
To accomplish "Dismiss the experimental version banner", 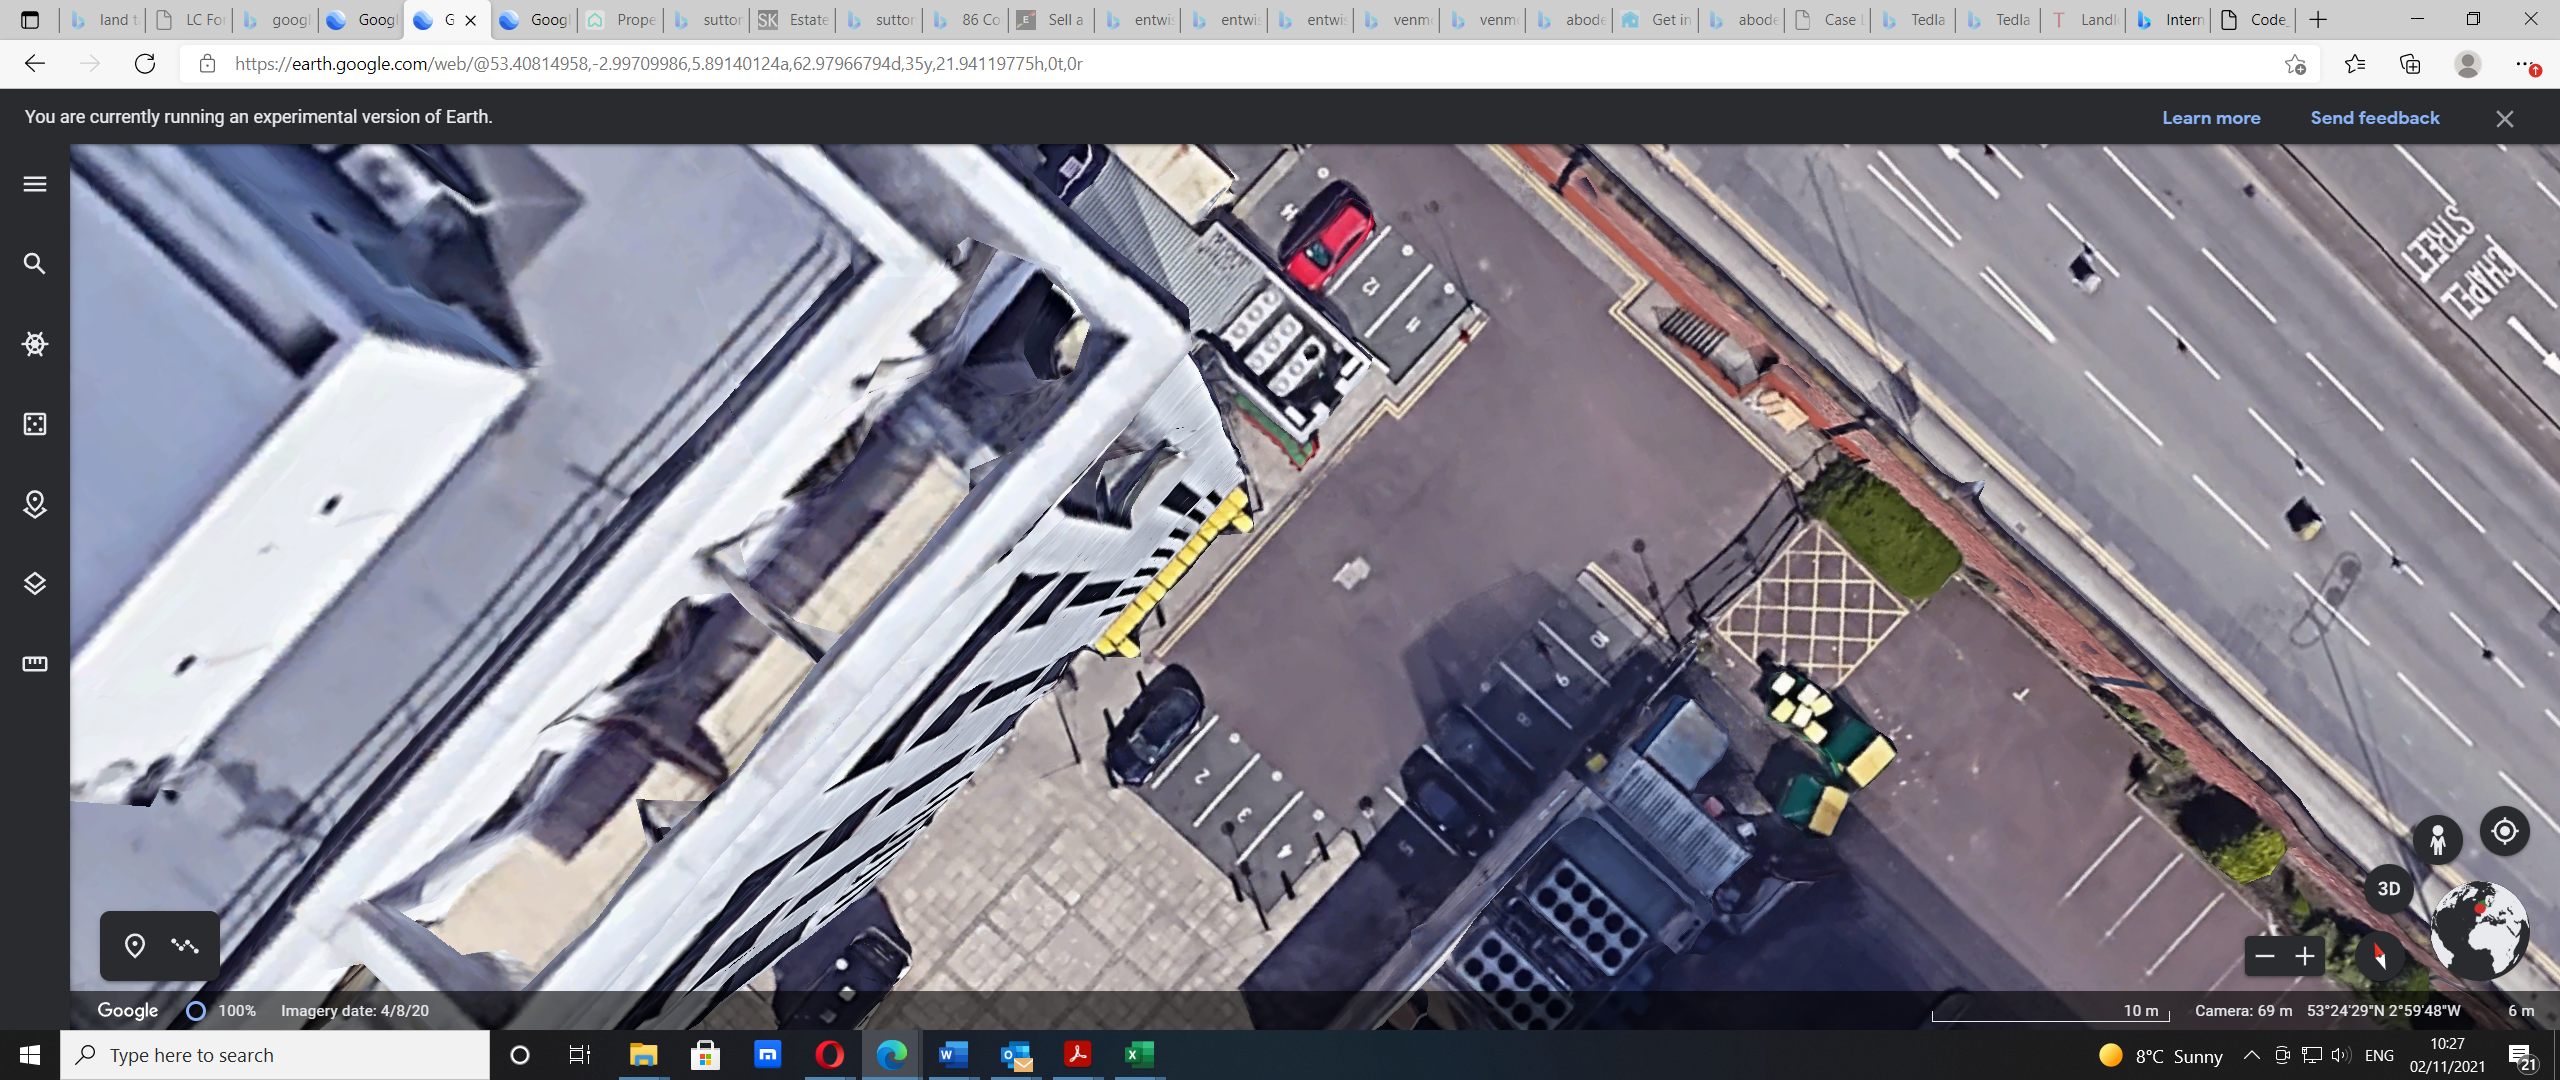I will 2504,119.
